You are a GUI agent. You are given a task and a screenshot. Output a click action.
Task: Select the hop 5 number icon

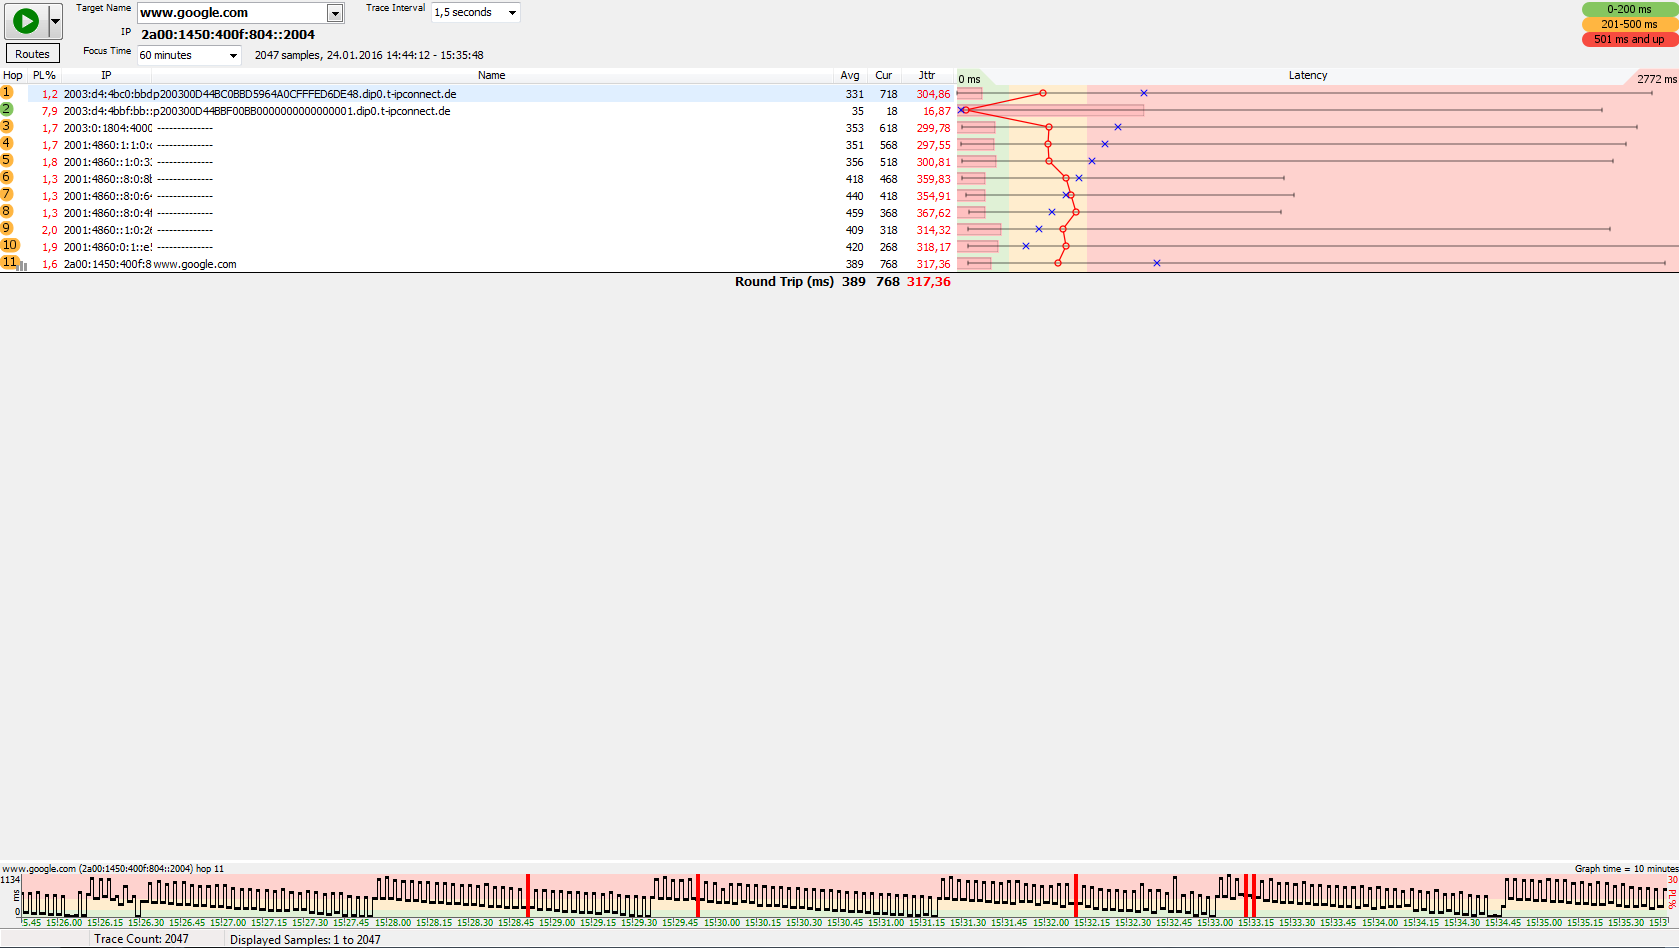pyautogui.click(x=7, y=161)
